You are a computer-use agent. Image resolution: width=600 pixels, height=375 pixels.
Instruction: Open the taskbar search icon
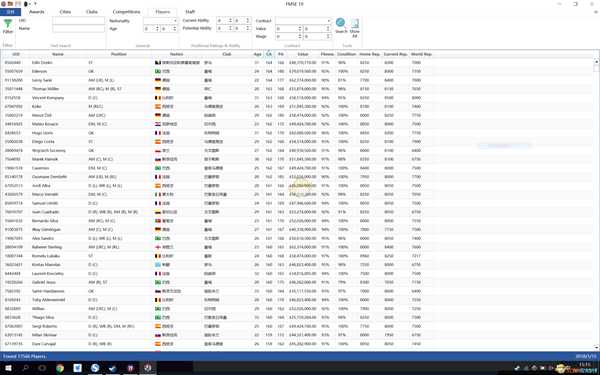pyautogui.click(x=25, y=368)
